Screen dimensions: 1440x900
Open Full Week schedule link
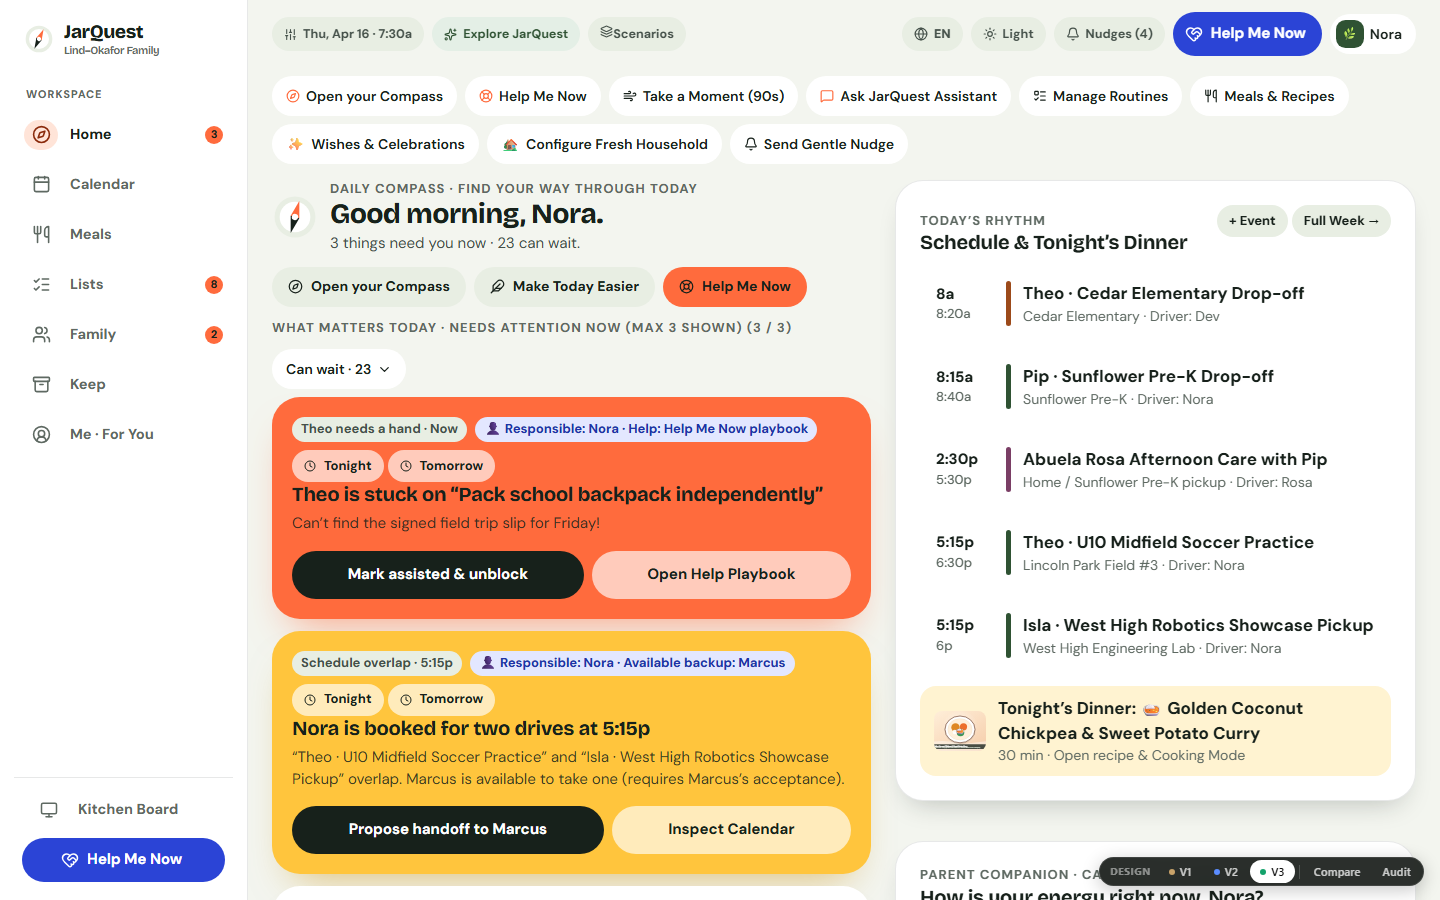[x=1341, y=221]
